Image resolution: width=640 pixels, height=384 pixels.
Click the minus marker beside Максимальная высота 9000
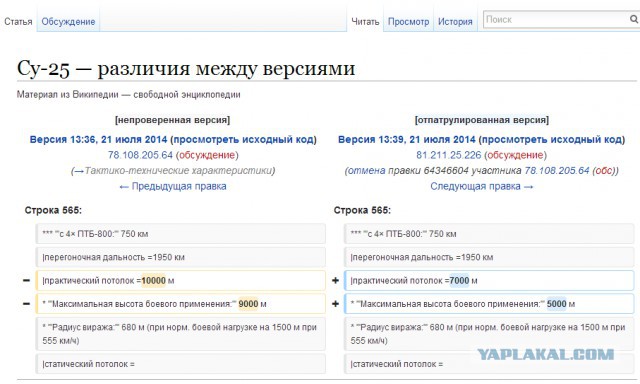tap(27, 304)
